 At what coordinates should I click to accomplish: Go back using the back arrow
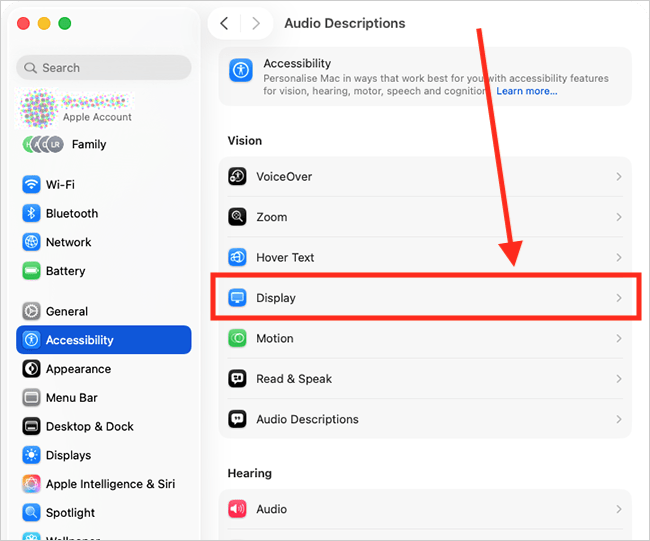coord(225,23)
